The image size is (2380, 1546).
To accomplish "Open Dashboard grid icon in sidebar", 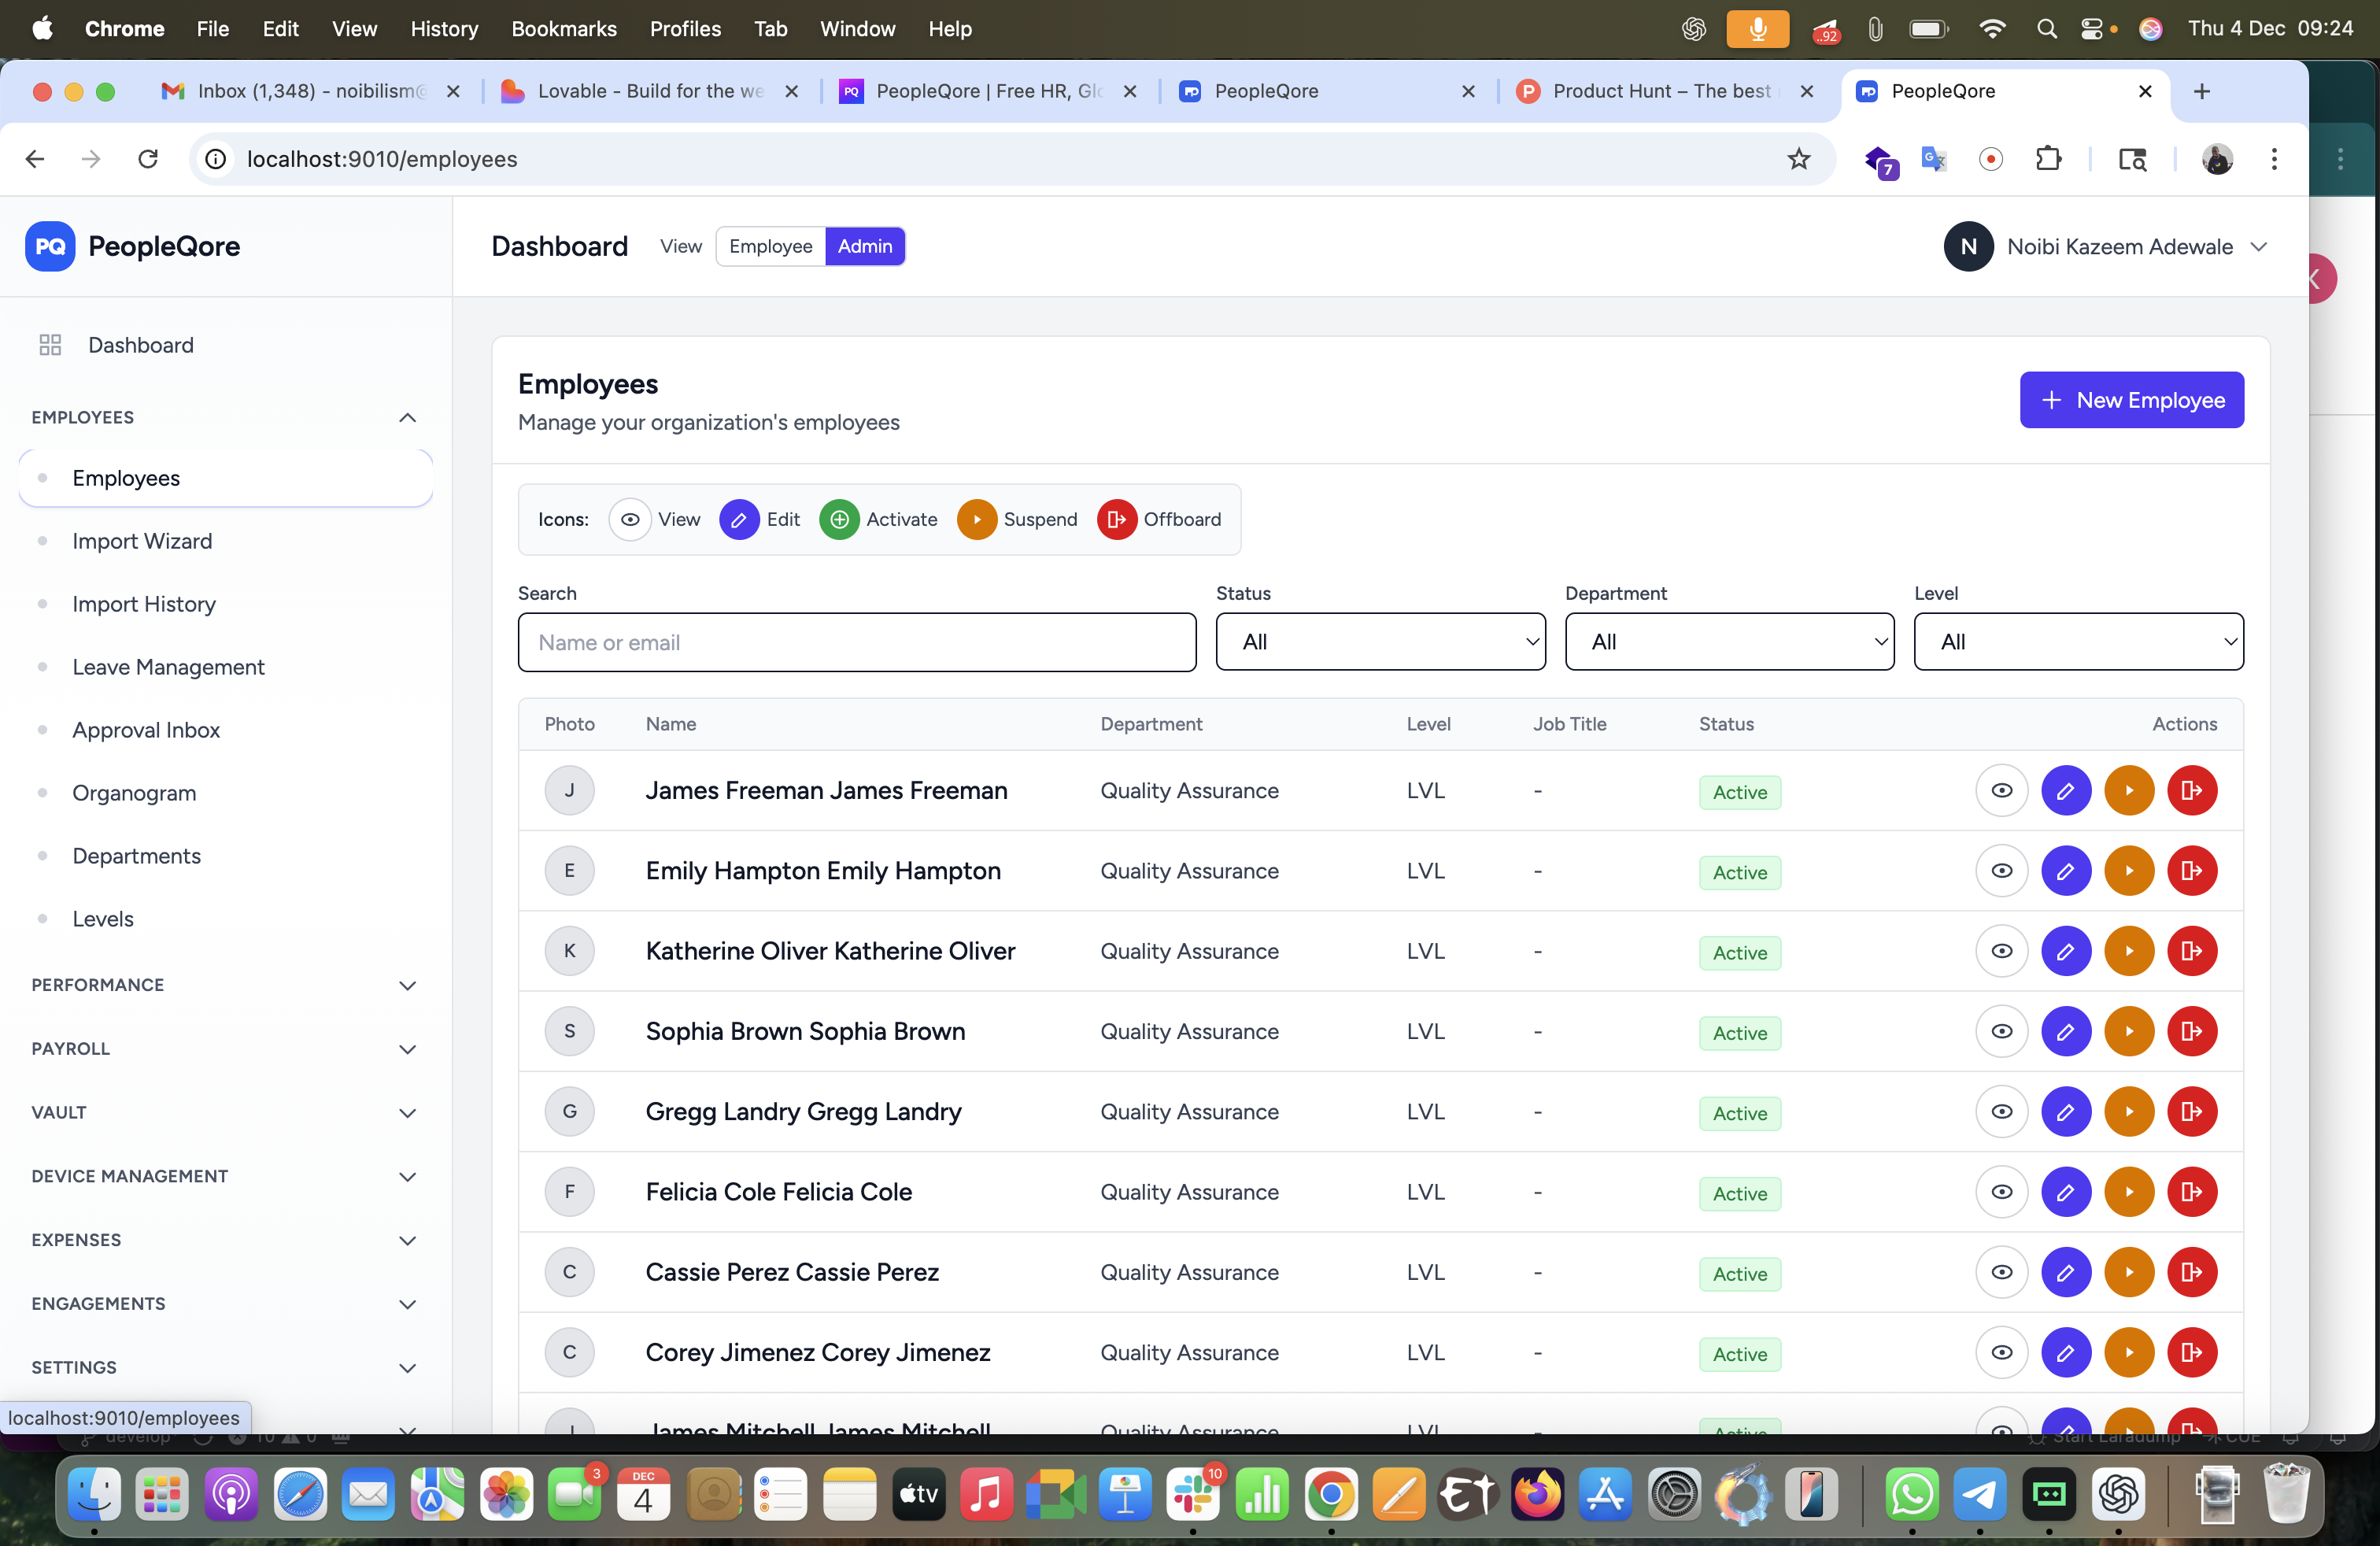I will click(50, 345).
